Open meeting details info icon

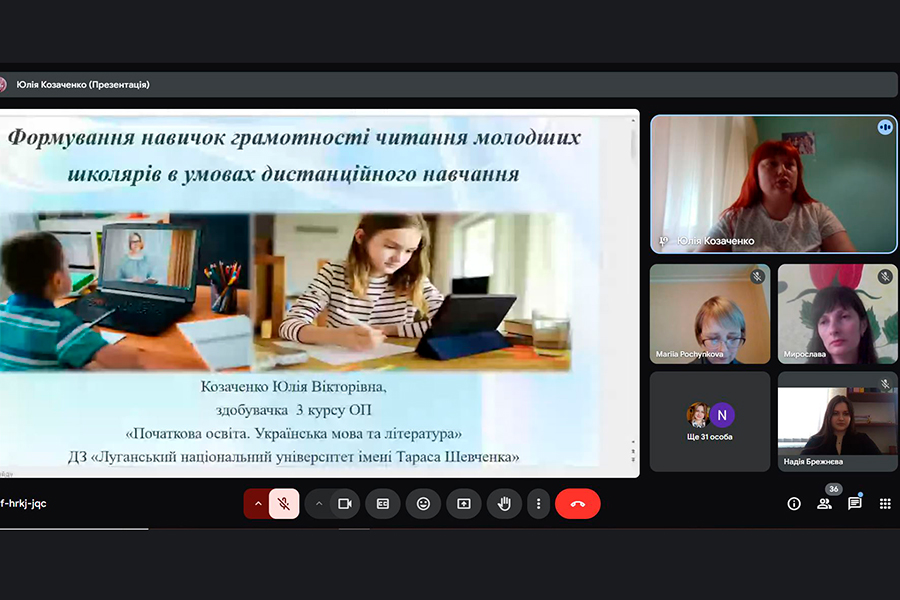point(794,504)
